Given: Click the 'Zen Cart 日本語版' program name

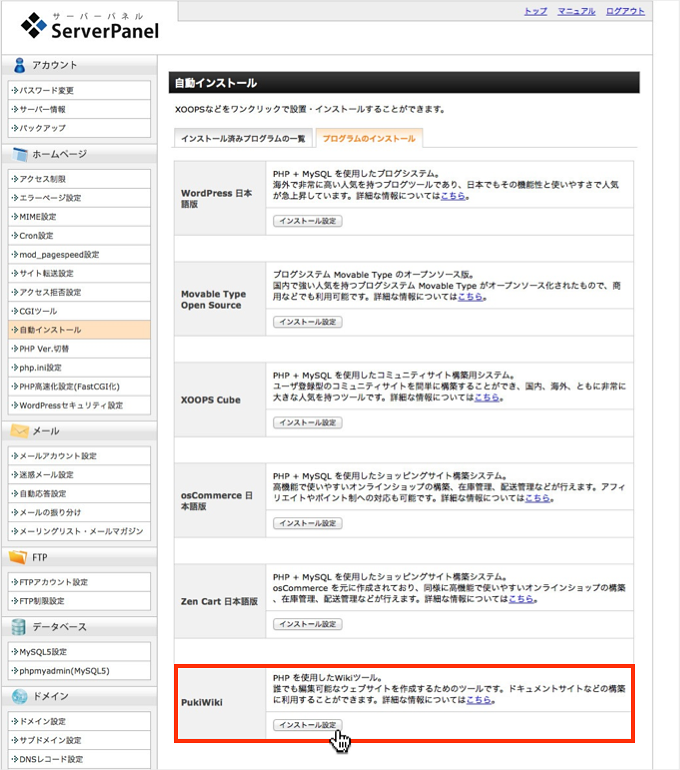Looking at the screenshot, I should coord(219,602).
